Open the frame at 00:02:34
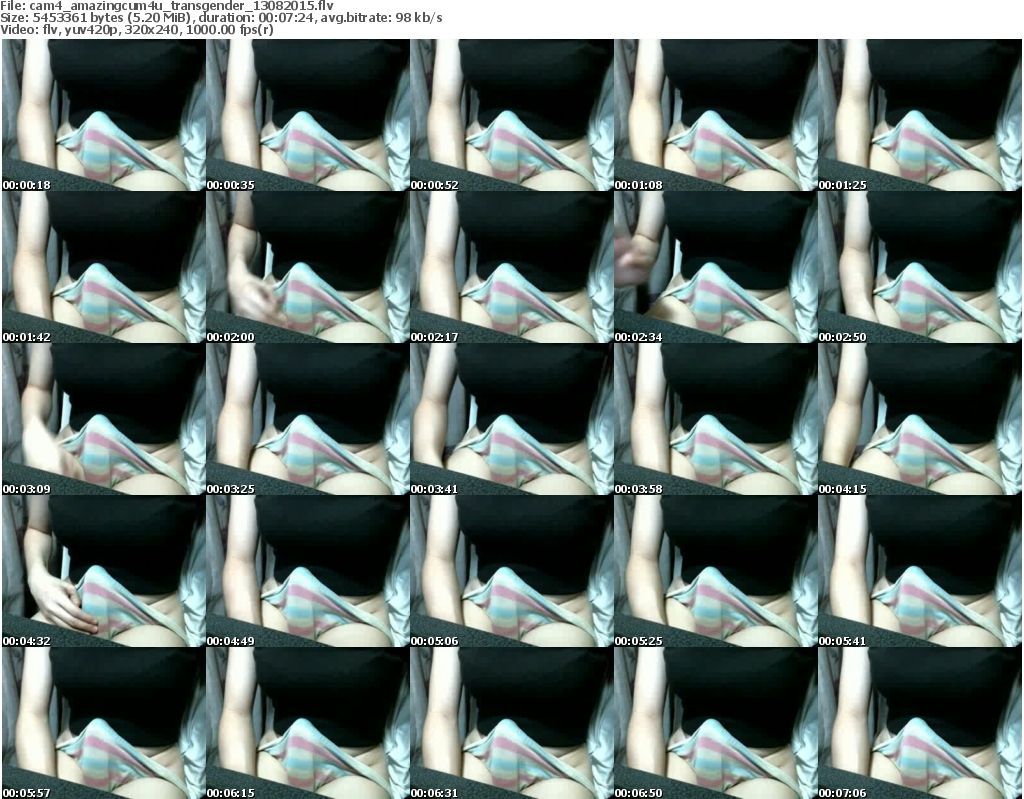The height and width of the screenshot is (799, 1024). coord(716,267)
